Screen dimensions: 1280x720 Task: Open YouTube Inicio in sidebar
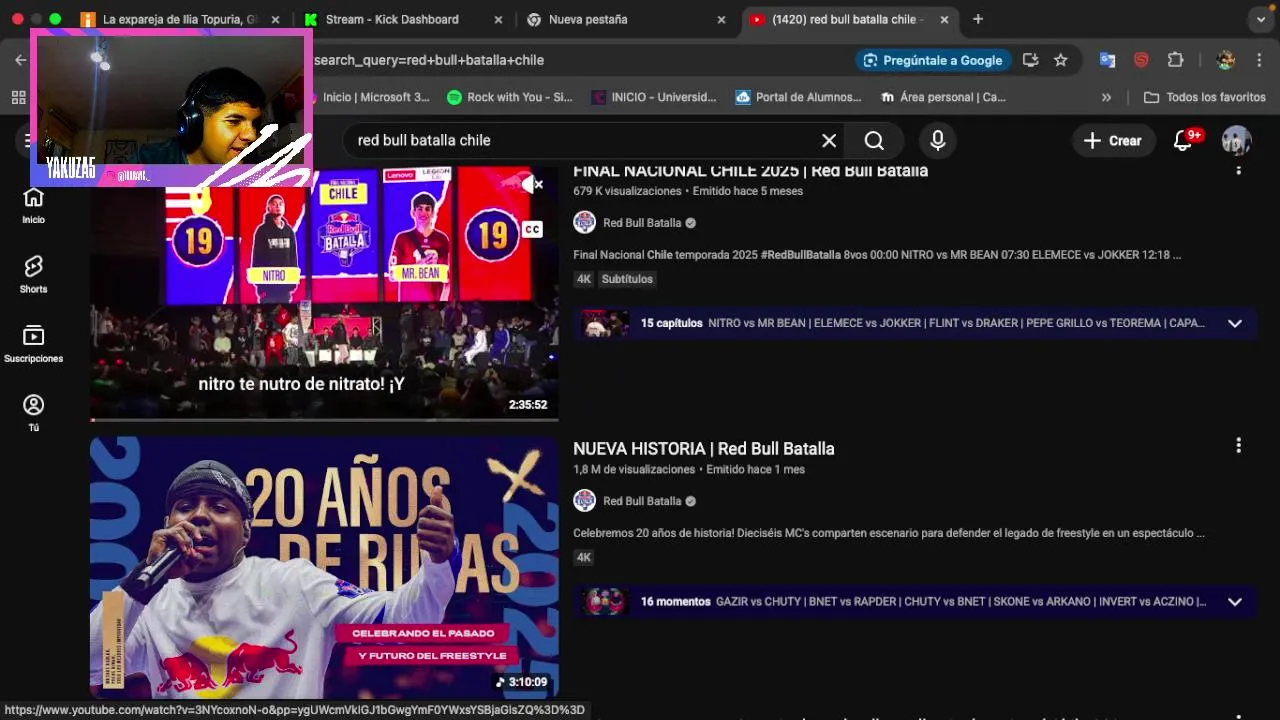tap(33, 205)
